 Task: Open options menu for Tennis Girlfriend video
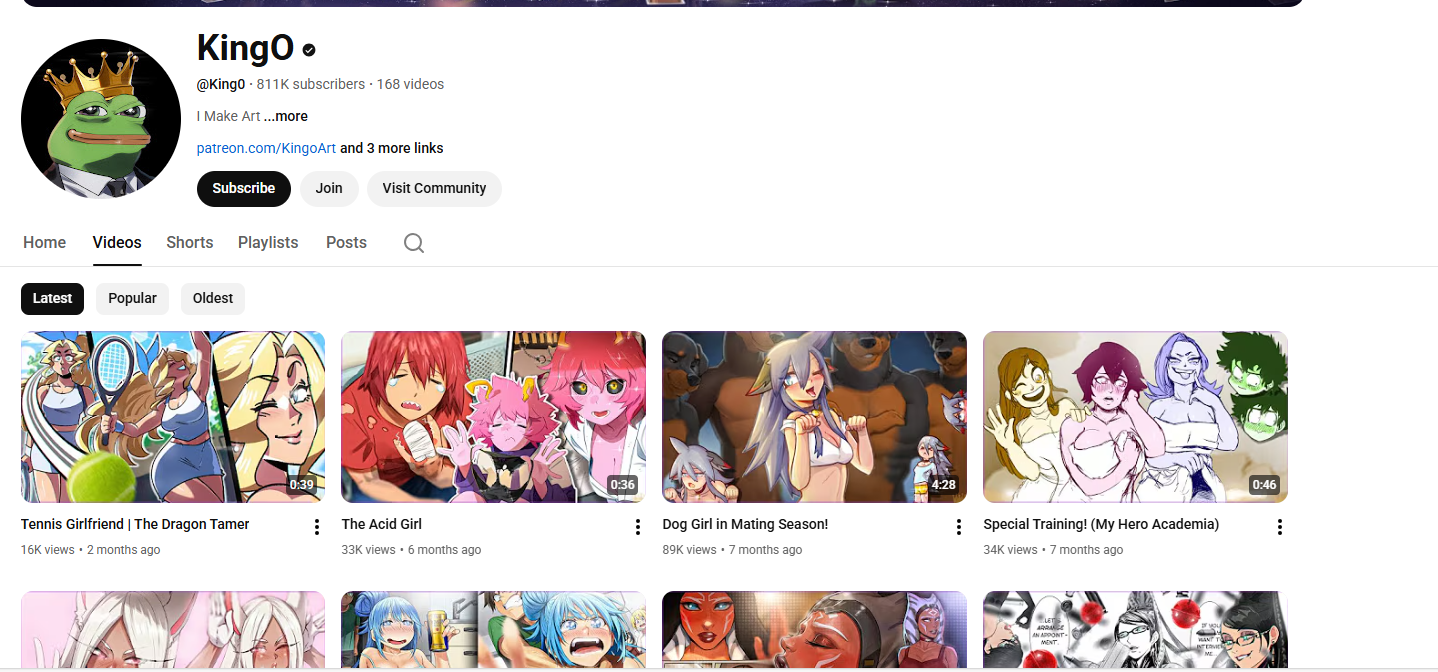tap(317, 527)
